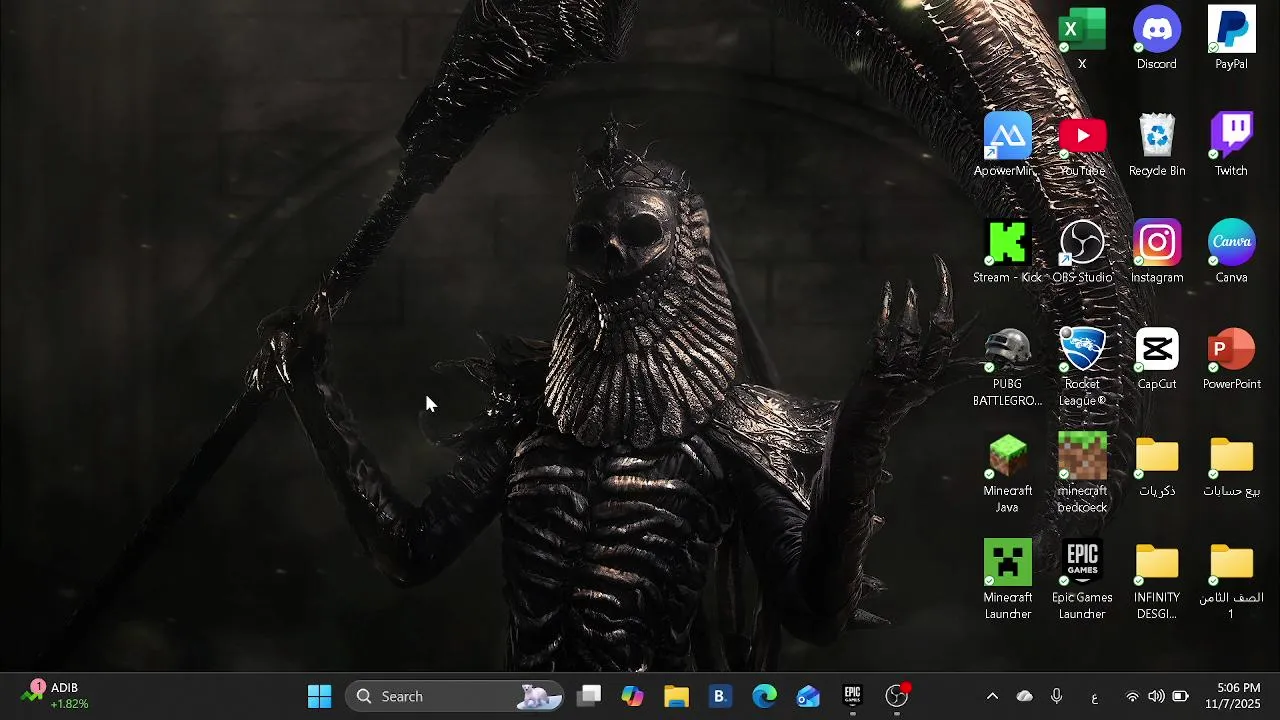The image size is (1280, 720).
Task: Select the Minecraft Java icon
Action: (1007, 474)
